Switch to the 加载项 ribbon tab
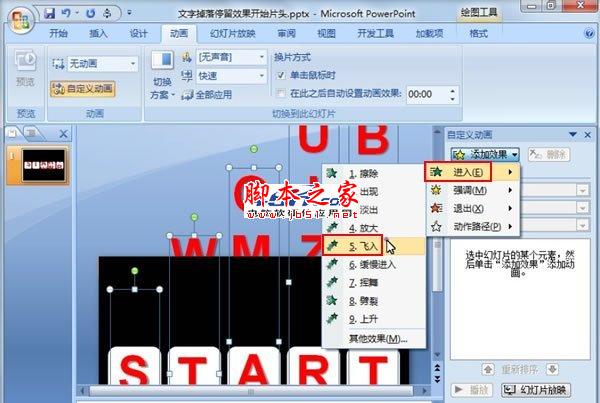The height and width of the screenshot is (403, 600). click(x=429, y=34)
